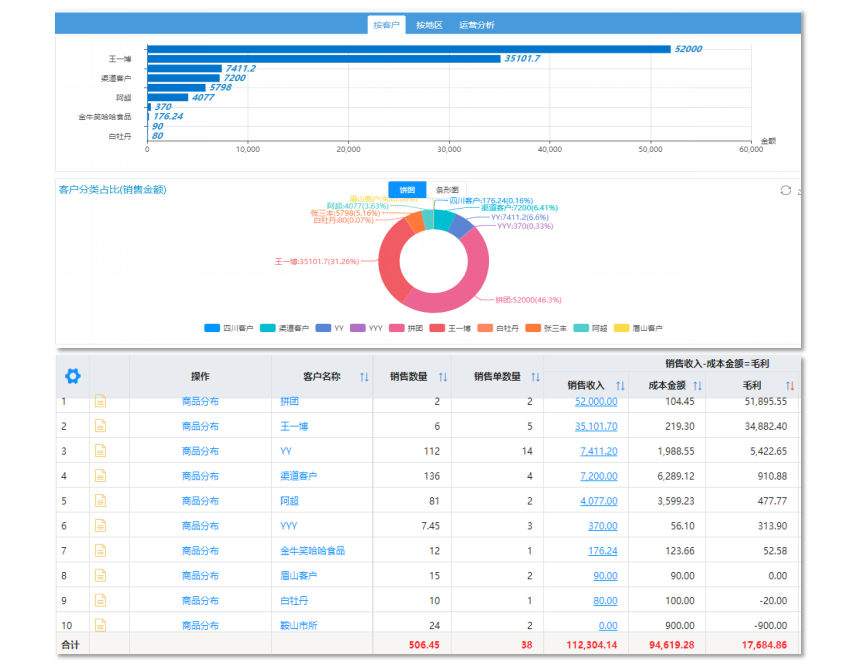This screenshot has height=666, width=857.
Task: Open document icon in row 9
Action: [100, 601]
